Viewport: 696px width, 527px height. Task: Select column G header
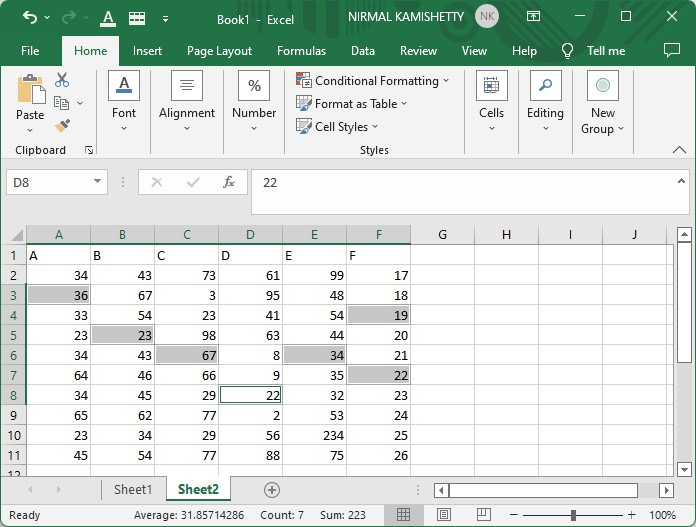(443, 234)
